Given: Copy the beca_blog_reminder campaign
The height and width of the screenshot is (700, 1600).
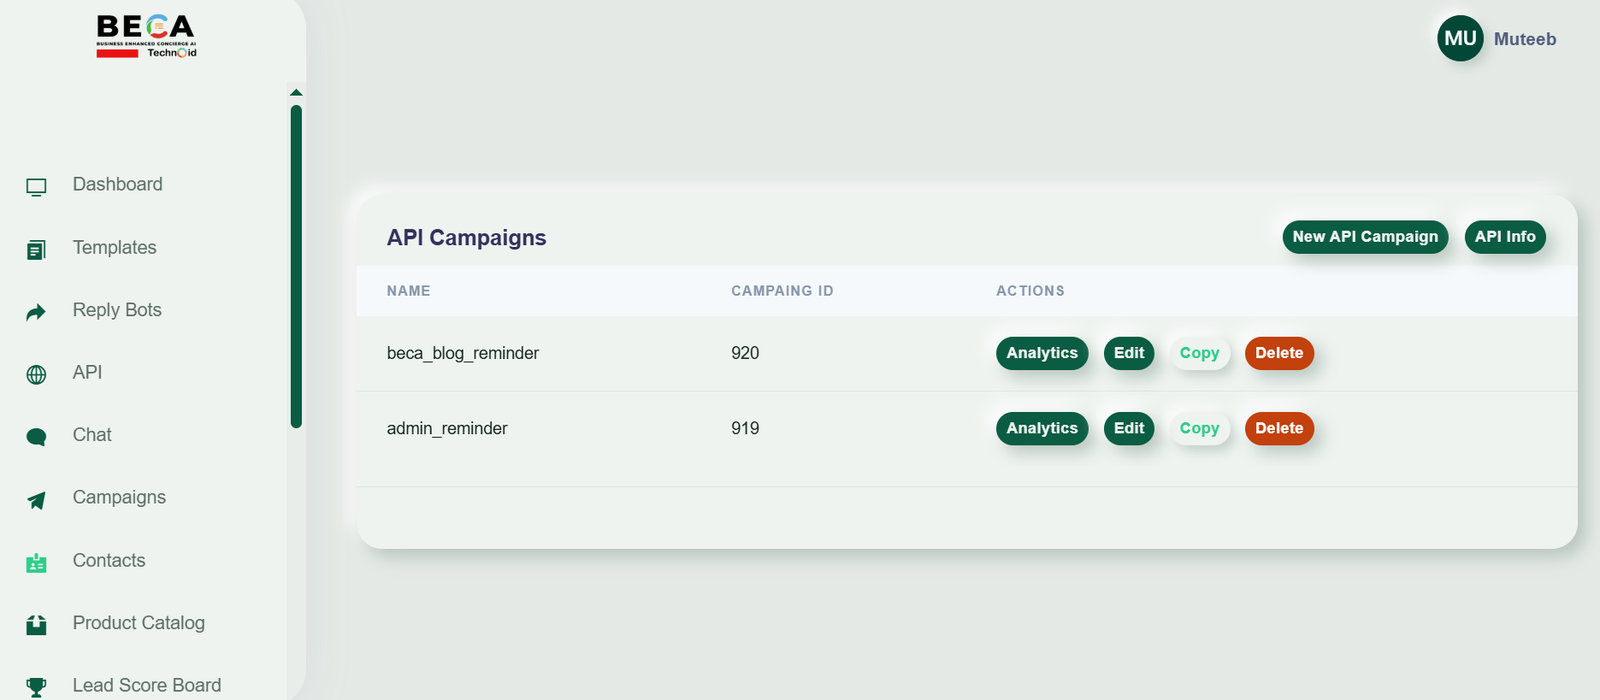Looking at the screenshot, I should [x=1199, y=353].
